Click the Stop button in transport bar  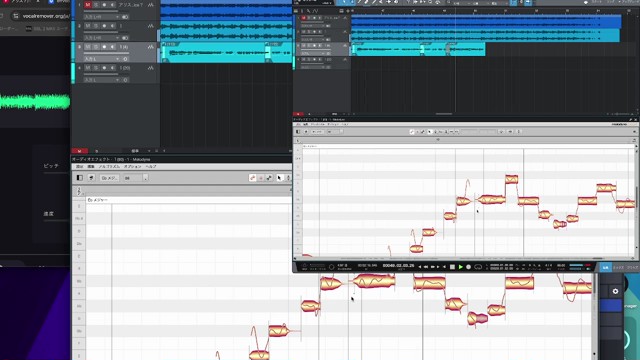click(x=452, y=267)
